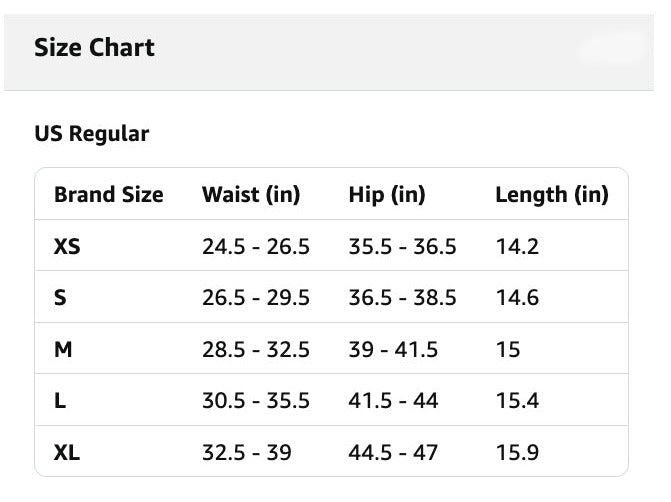671x502 pixels.
Task: Click the Waist (in) column header
Action: pyautogui.click(x=251, y=195)
